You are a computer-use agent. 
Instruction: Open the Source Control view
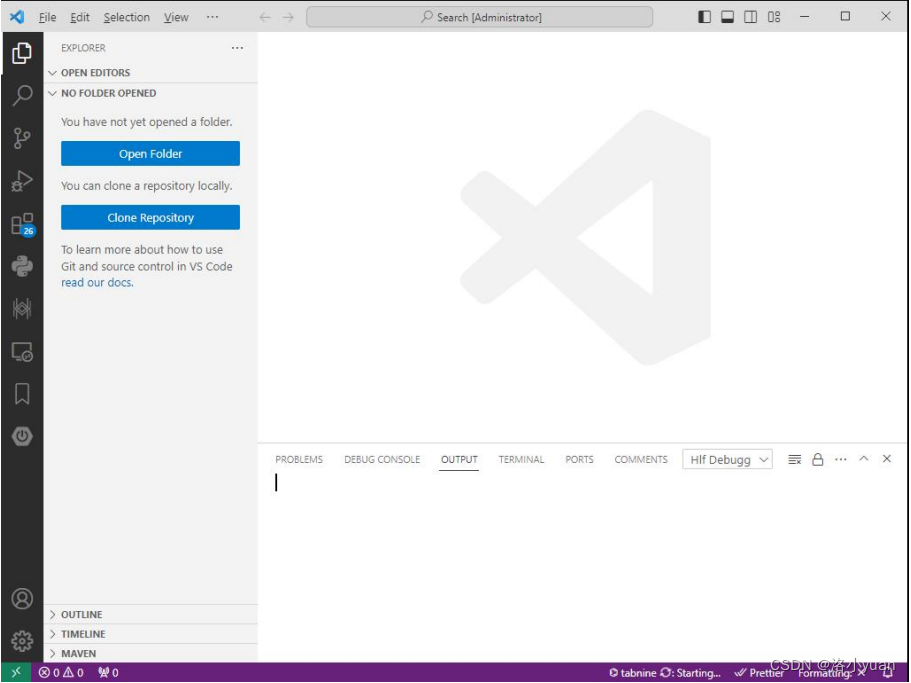(x=22, y=138)
